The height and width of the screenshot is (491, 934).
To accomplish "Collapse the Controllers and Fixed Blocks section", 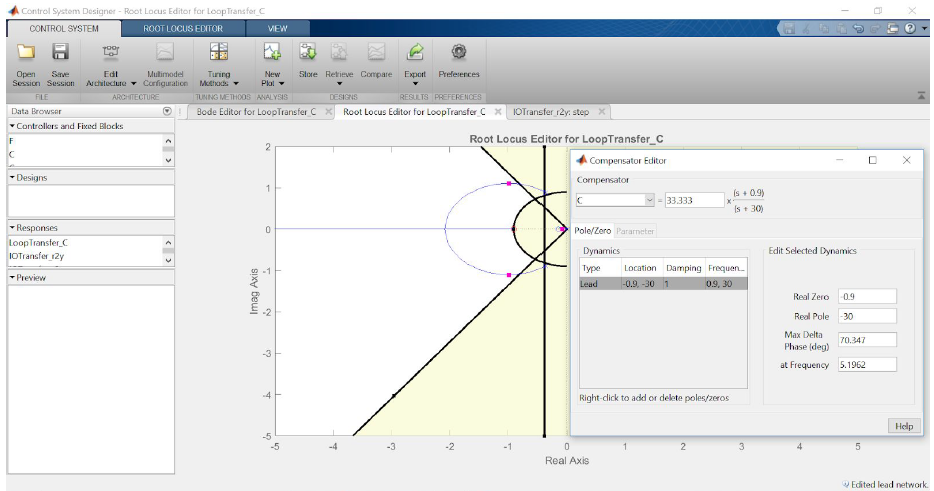I will click(12, 126).
